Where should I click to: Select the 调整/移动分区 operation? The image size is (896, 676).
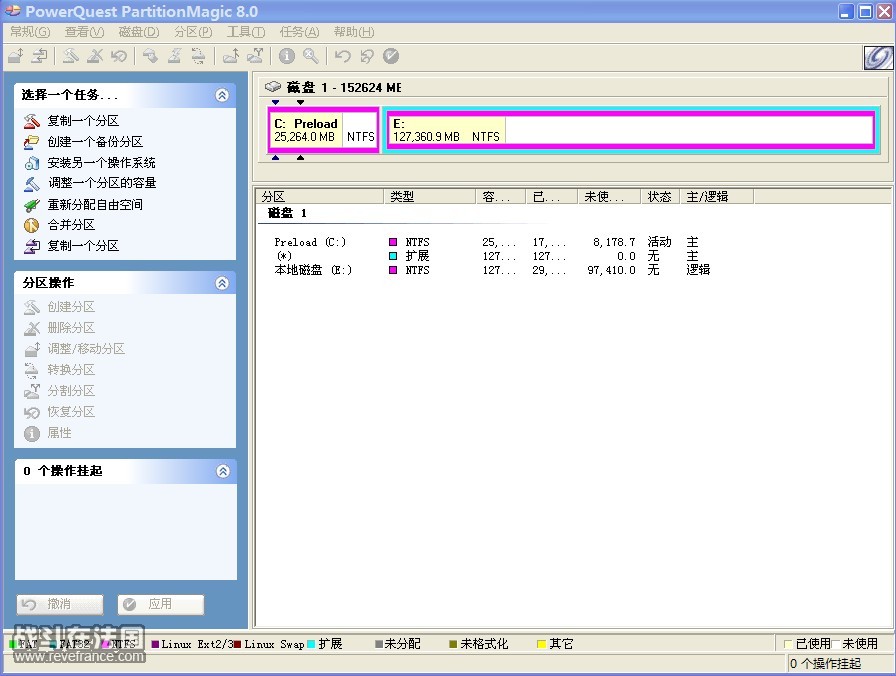click(x=86, y=349)
